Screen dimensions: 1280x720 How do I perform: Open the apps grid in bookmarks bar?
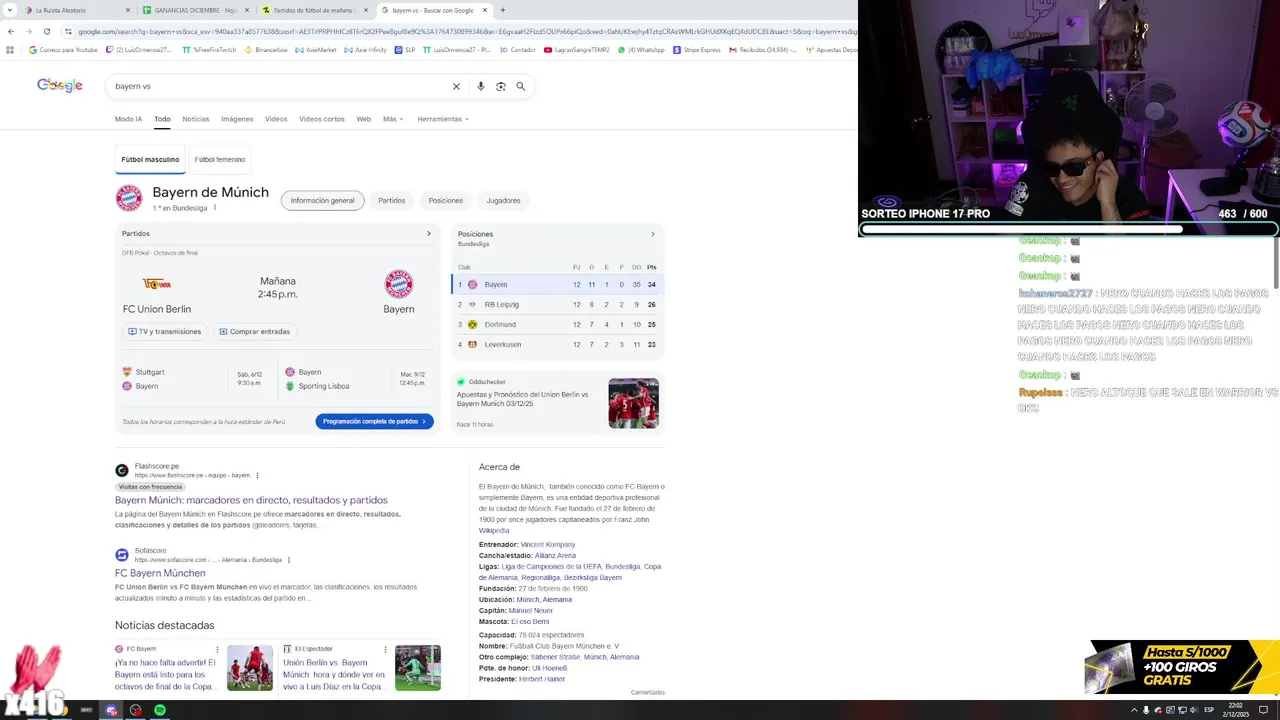click(x=10, y=49)
